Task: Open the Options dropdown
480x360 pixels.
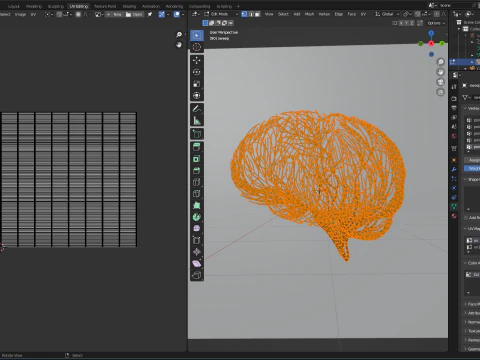Action: [436, 23]
